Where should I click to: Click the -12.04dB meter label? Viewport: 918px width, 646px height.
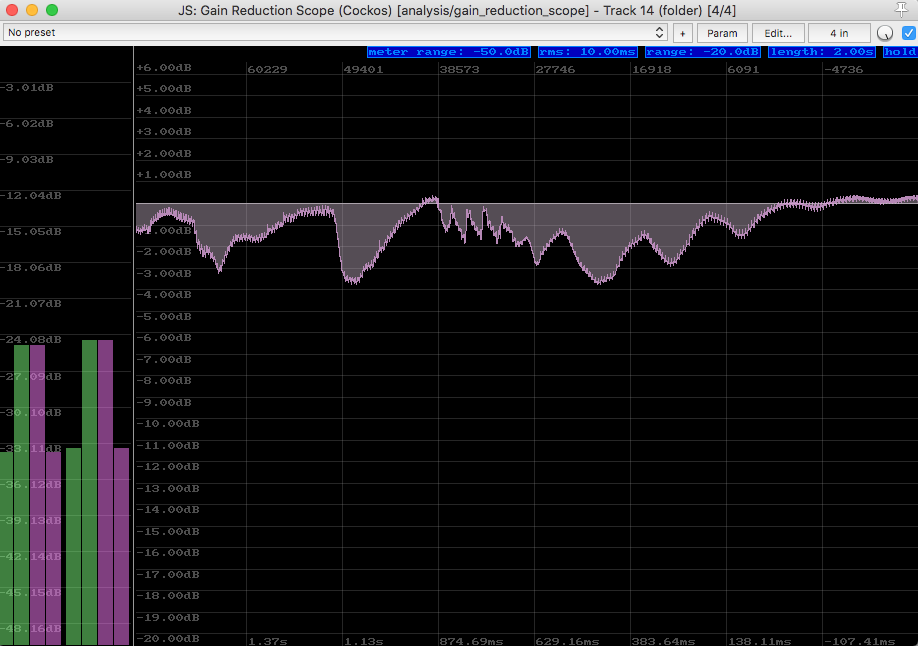pyautogui.click(x=30, y=196)
